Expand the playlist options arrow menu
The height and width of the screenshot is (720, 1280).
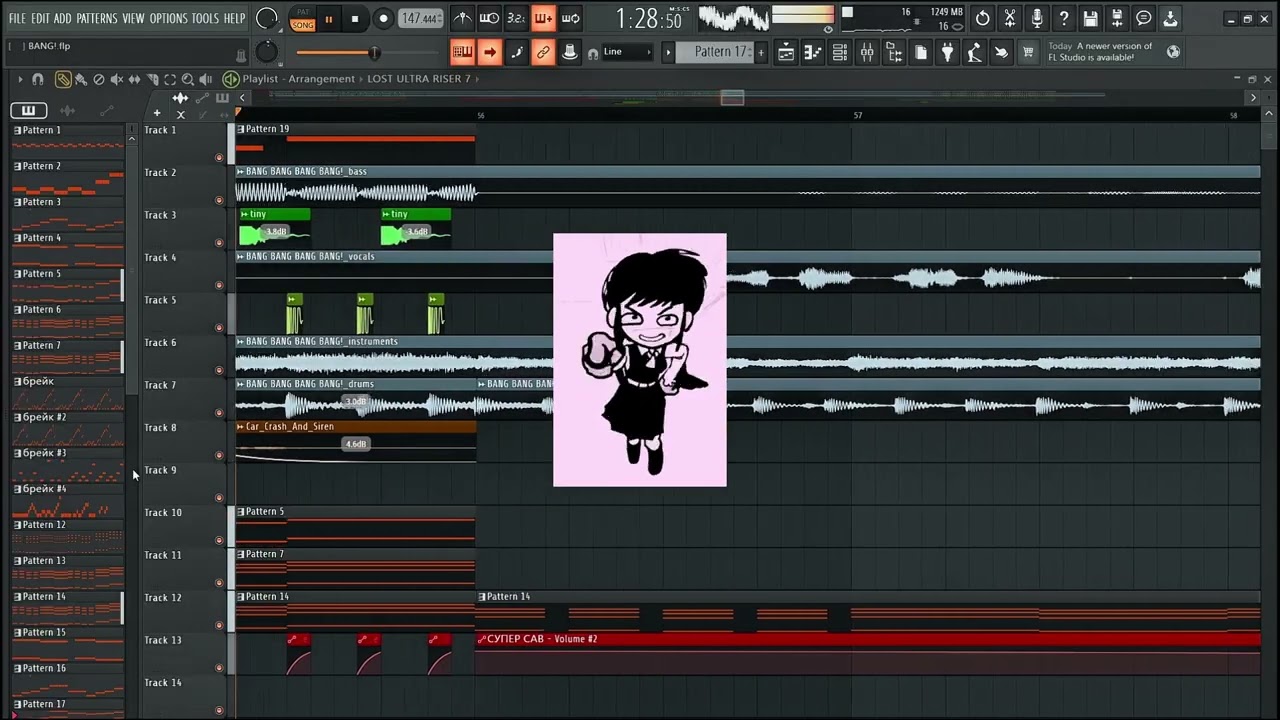click(x=19, y=79)
